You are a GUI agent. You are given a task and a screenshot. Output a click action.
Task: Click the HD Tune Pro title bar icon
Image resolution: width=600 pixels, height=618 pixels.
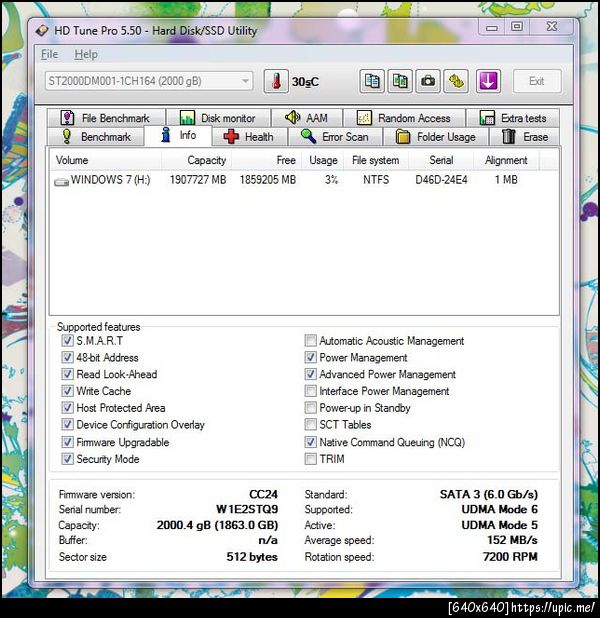[x=42, y=30]
